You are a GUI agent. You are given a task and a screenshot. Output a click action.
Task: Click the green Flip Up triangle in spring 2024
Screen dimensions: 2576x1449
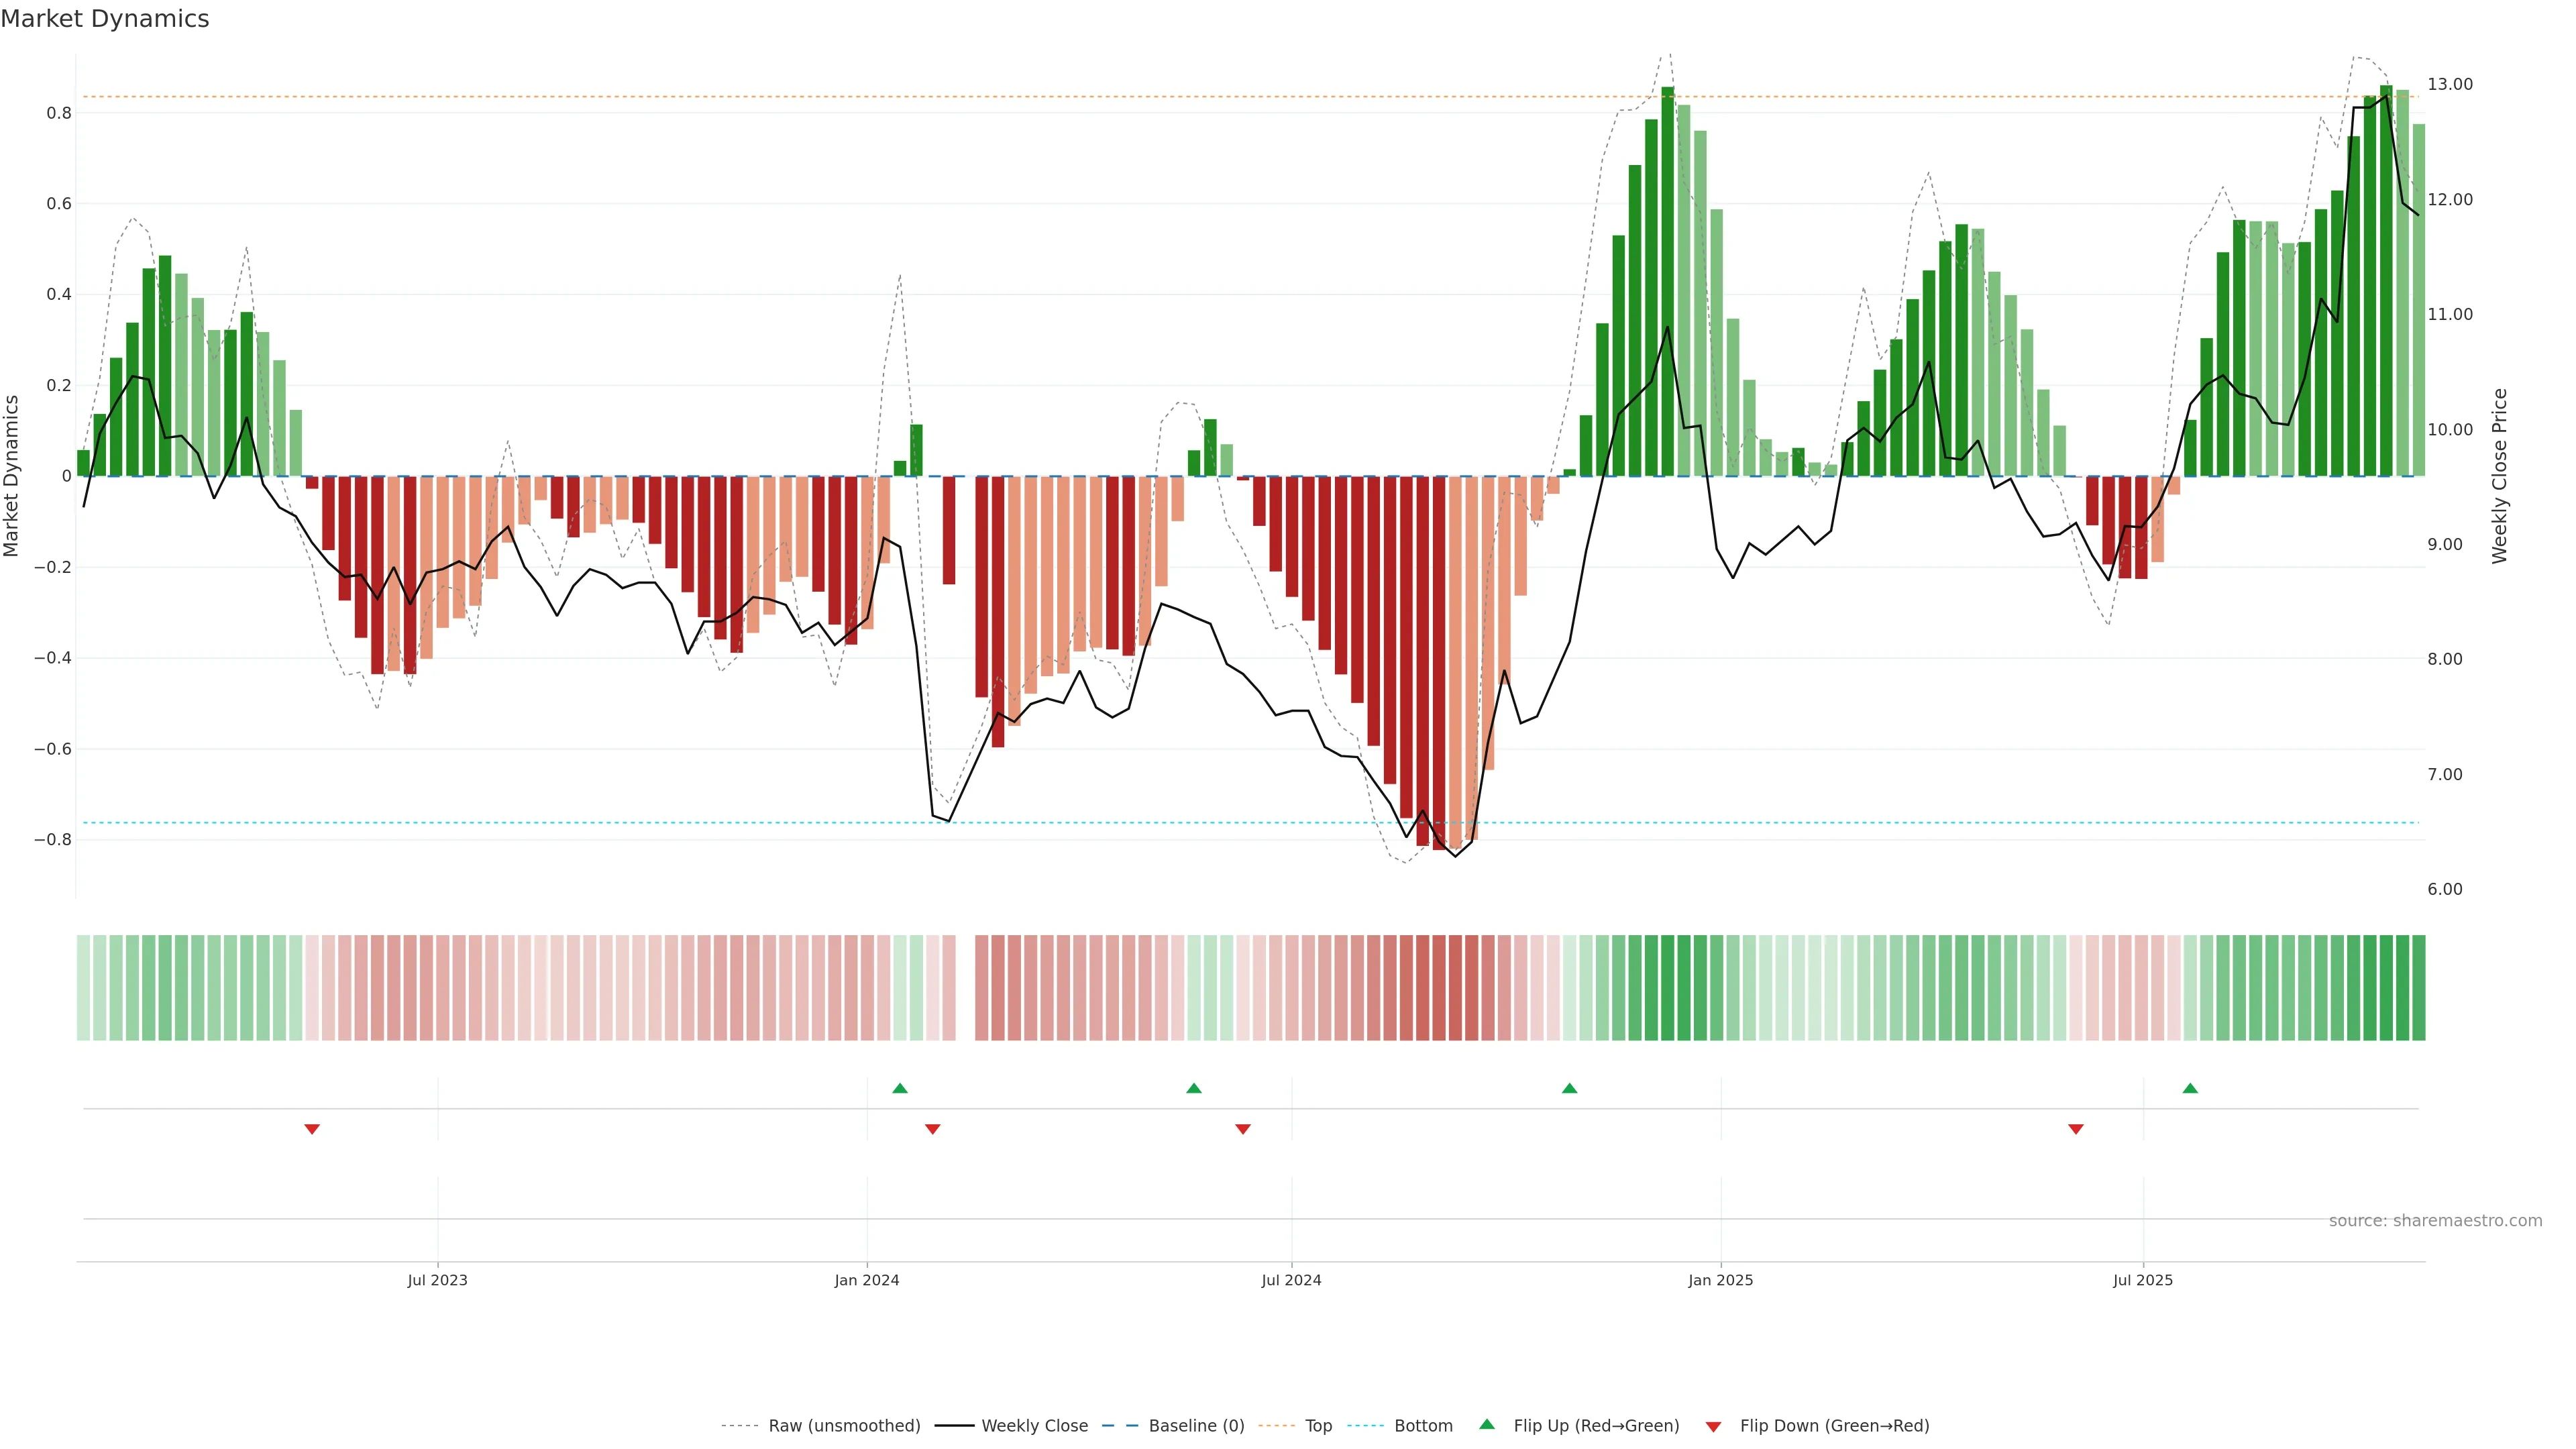pos(1193,1088)
